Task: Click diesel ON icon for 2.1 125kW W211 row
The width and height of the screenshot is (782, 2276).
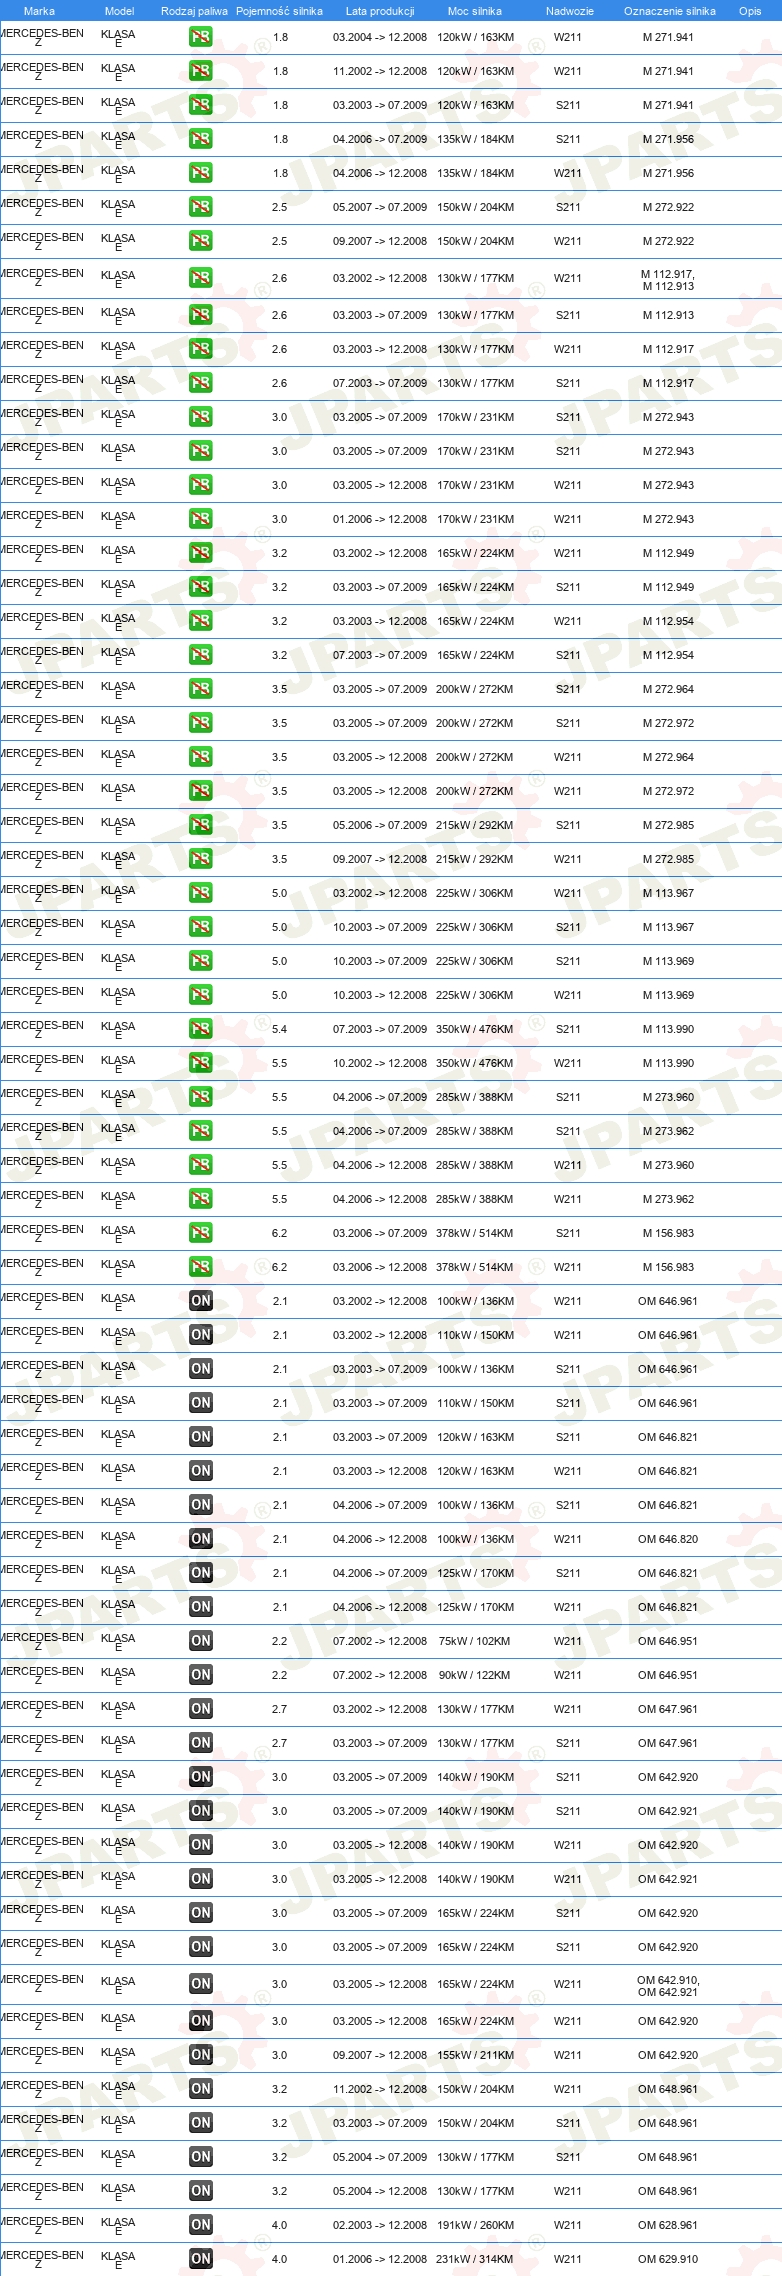Action: pyautogui.click(x=201, y=1607)
